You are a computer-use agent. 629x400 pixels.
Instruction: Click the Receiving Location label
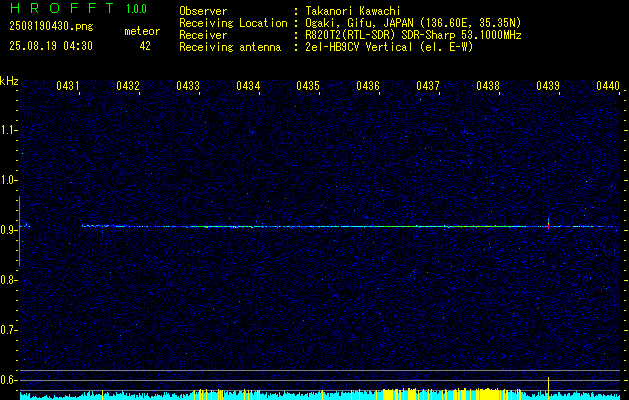click(x=233, y=23)
